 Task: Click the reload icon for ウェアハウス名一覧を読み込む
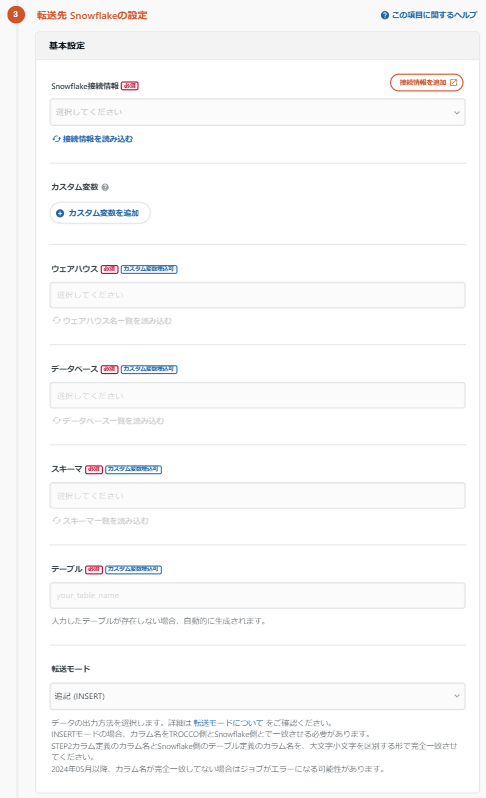click(x=56, y=321)
